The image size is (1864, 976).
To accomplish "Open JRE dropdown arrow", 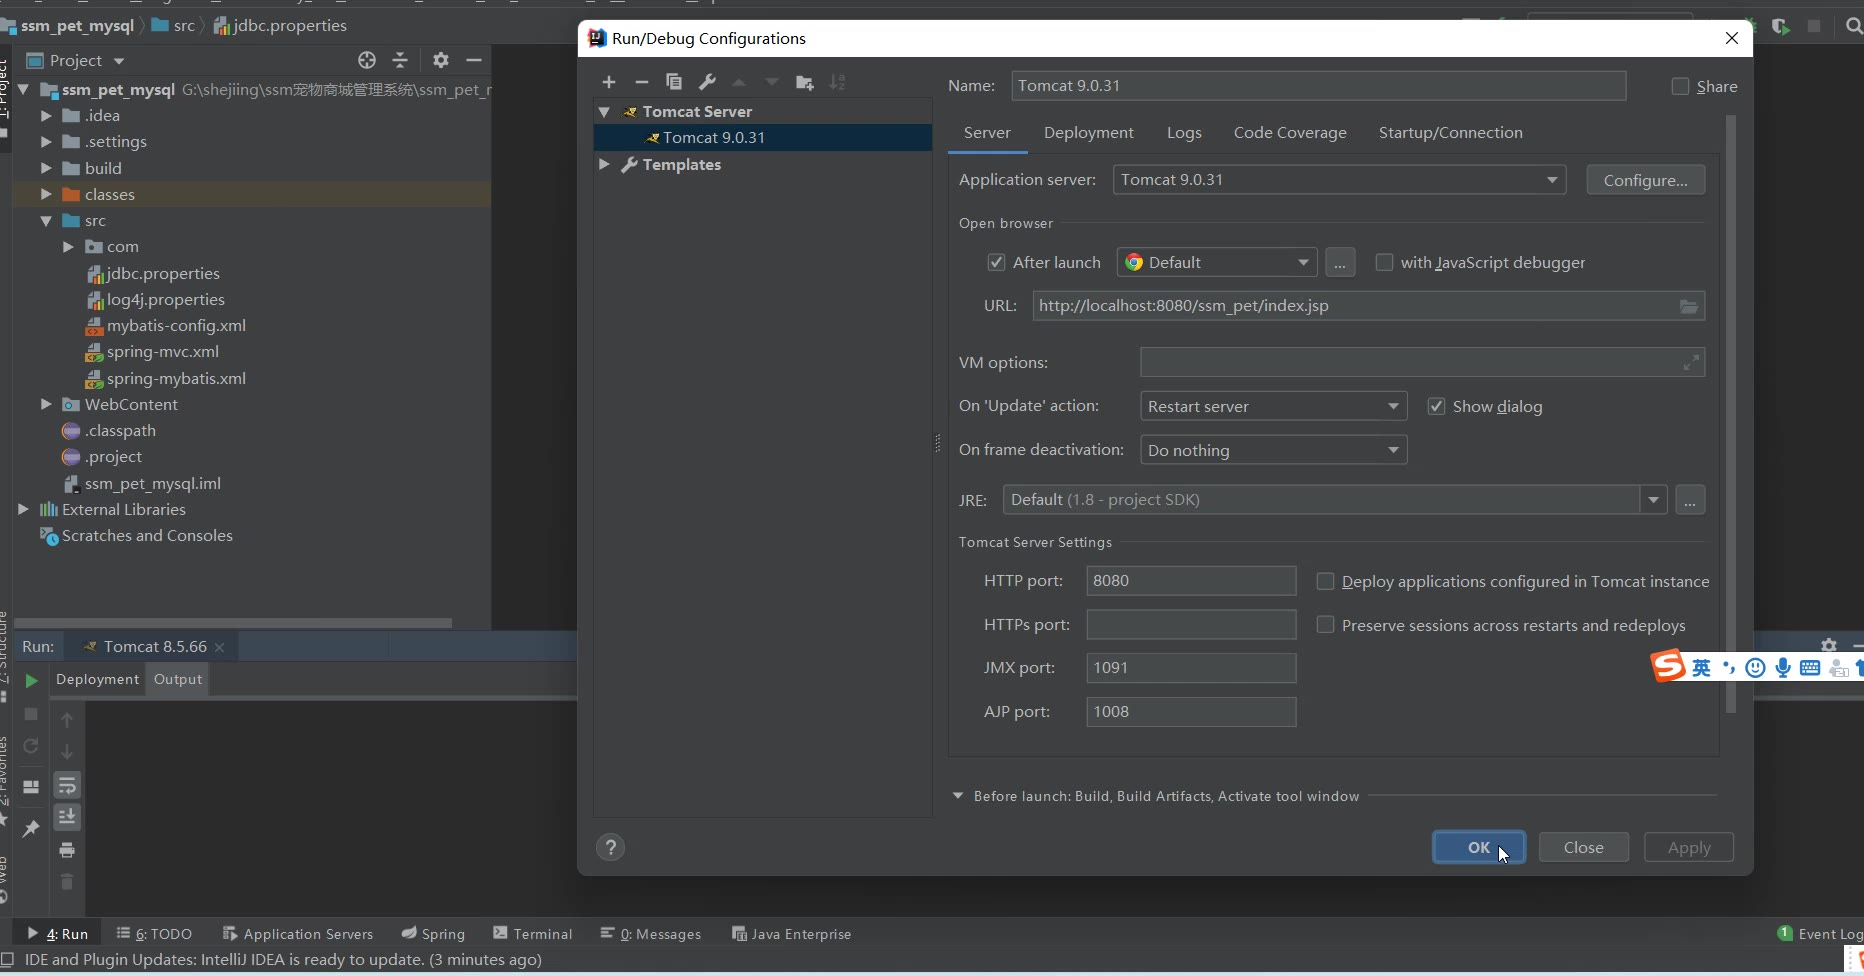I will [1653, 500].
